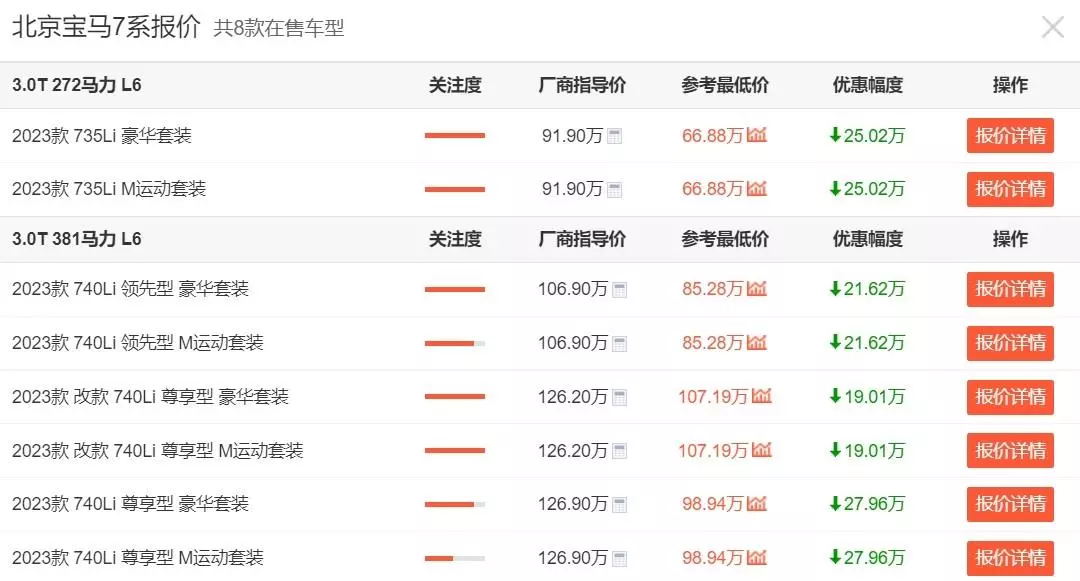Show price trend chart for 735Li 豪华套装 66.88万

756,135
